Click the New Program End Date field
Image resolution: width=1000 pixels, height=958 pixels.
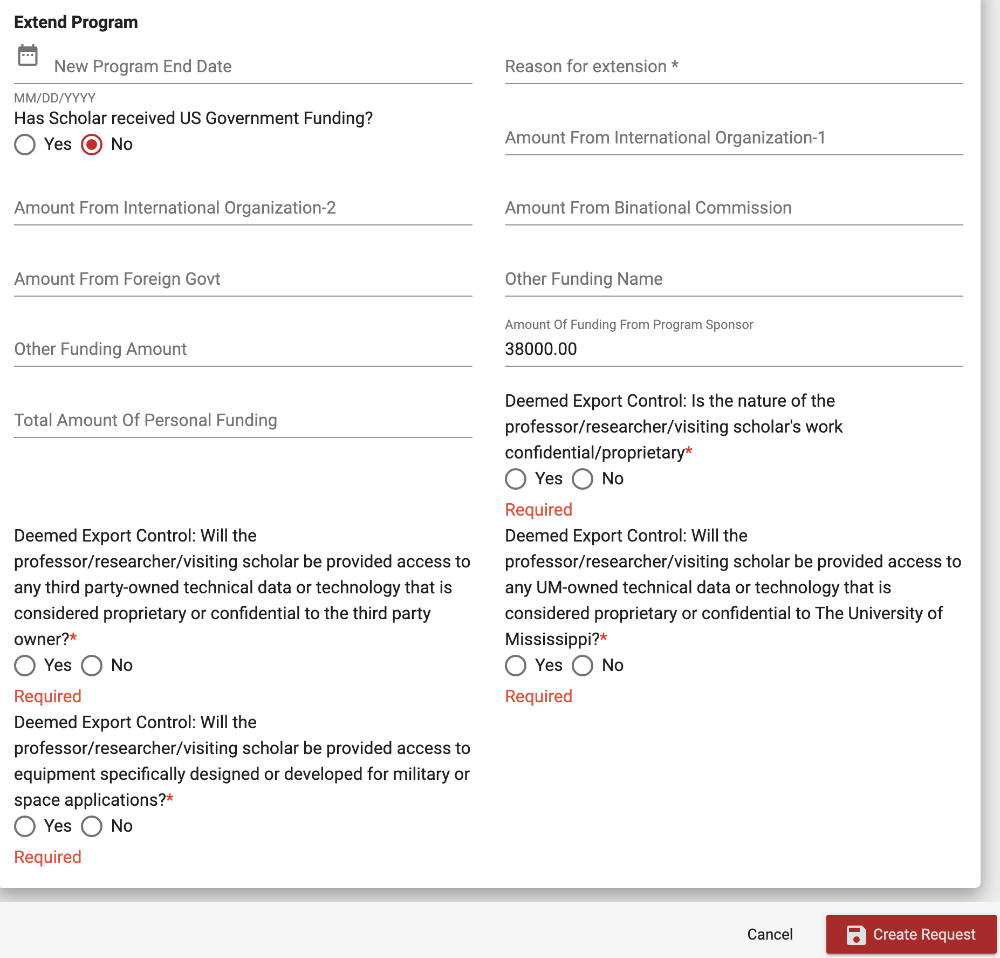(x=260, y=66)
